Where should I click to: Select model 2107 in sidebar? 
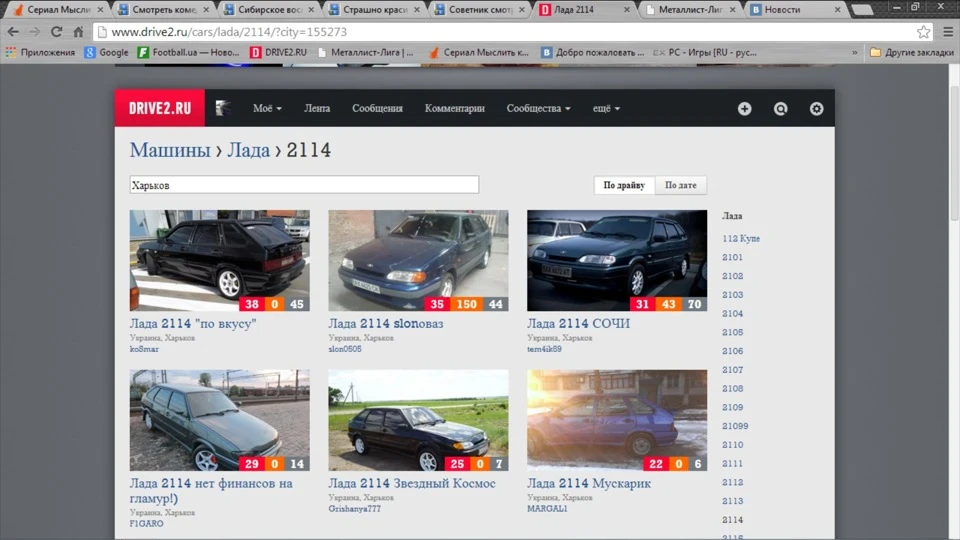tap(732, 370)
